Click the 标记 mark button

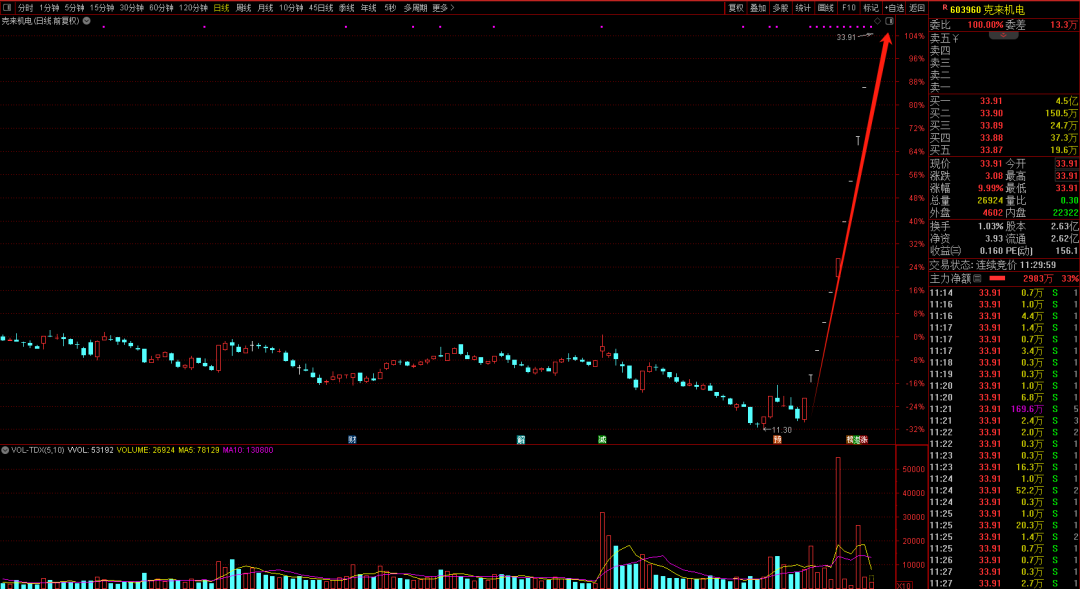coord(871,8)
